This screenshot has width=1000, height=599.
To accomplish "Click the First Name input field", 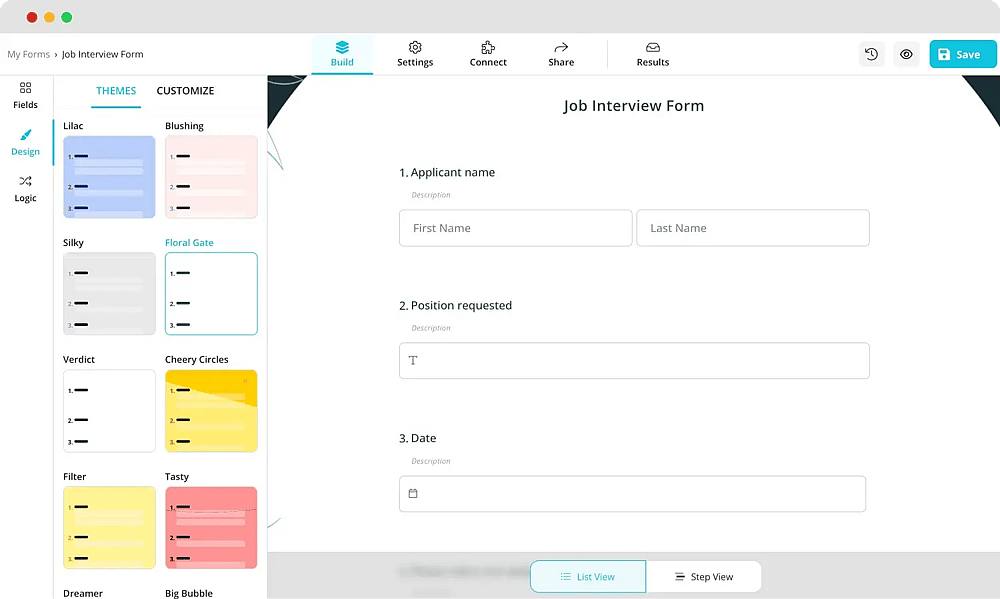I will pyautogui.click(x=515, y=228).
